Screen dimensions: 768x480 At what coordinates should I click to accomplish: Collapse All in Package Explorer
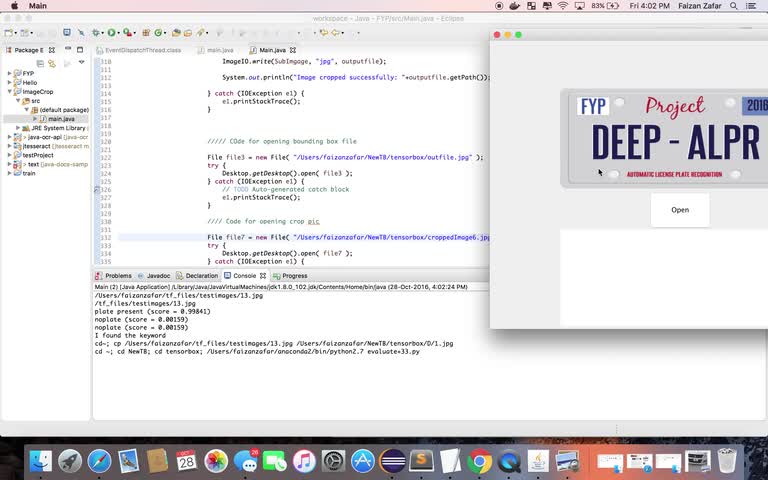41,63
